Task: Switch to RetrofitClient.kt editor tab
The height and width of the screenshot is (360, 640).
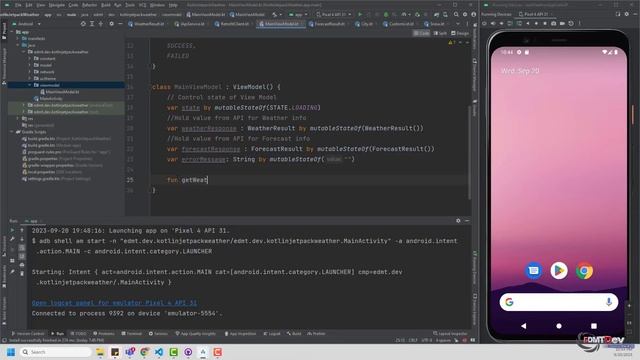Action: [x=231, y=24]
